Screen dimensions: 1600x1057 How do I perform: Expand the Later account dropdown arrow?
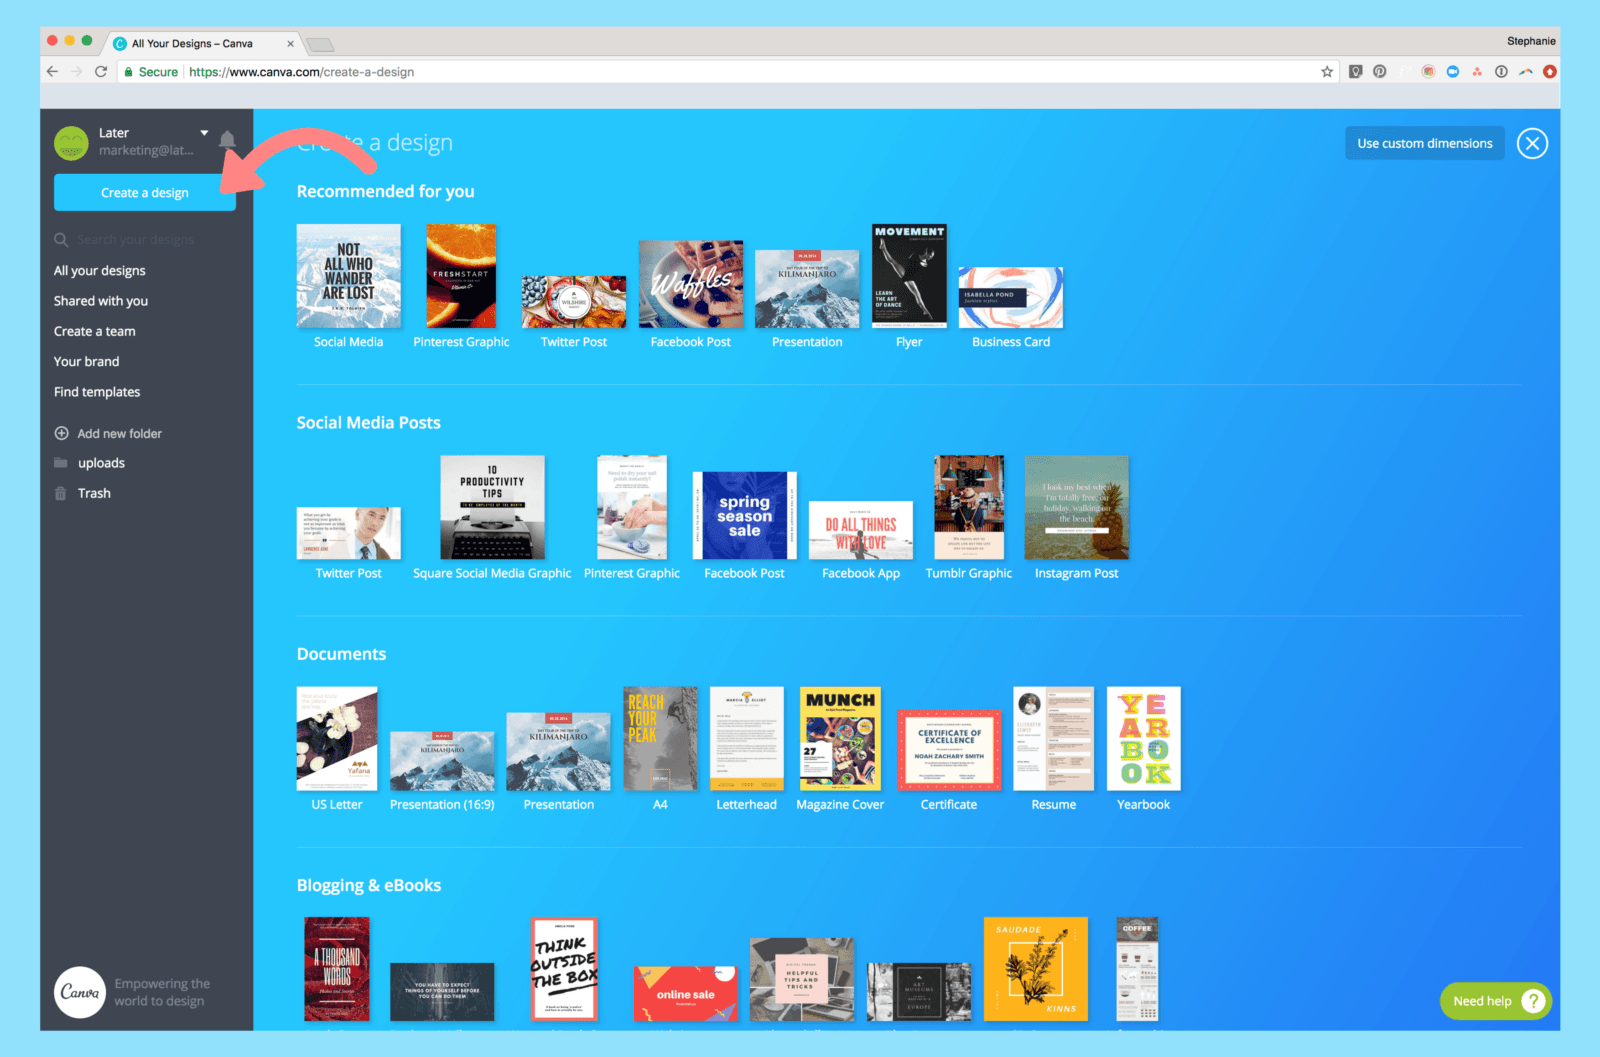tap(204, 133)
